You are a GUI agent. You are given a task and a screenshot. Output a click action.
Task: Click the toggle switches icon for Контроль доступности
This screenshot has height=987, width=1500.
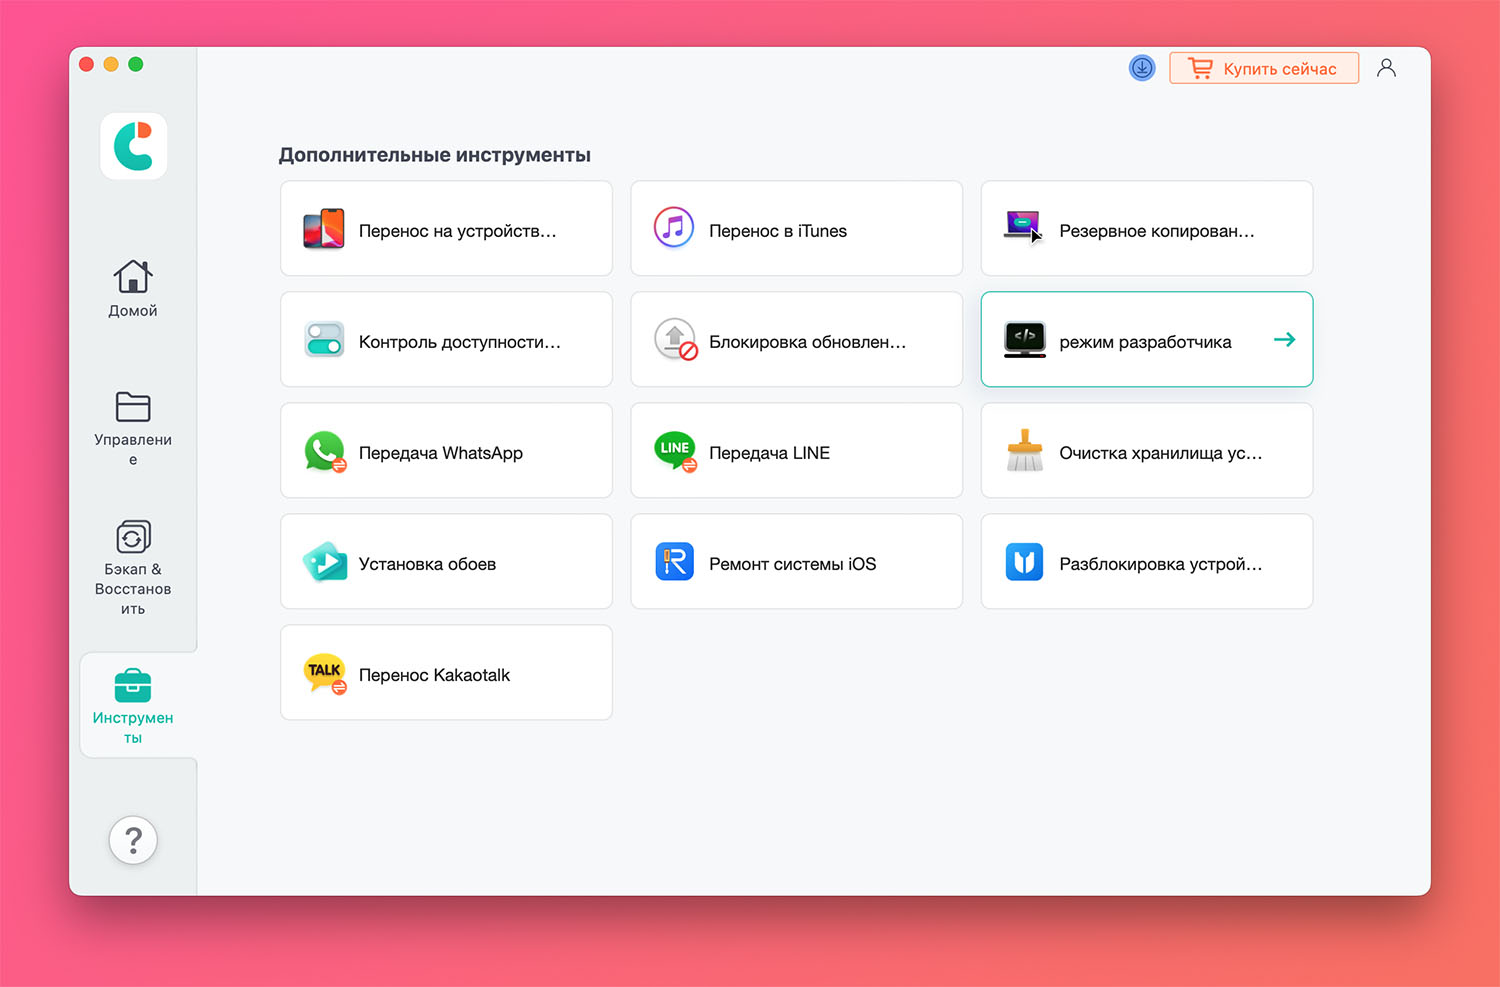[324, 340]
